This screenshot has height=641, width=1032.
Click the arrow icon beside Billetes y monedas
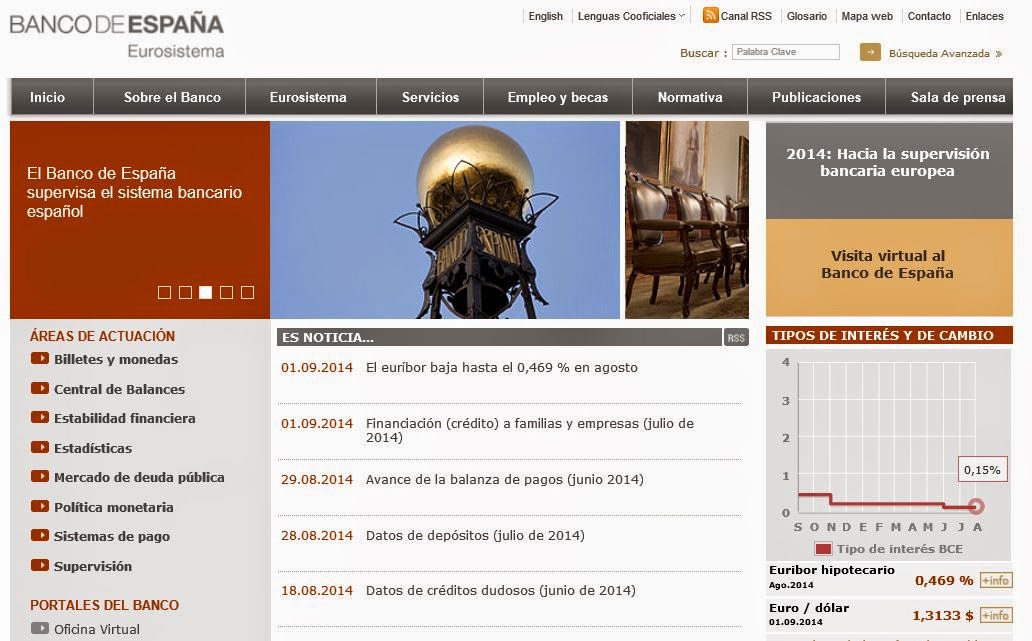(x=40, y=359)
